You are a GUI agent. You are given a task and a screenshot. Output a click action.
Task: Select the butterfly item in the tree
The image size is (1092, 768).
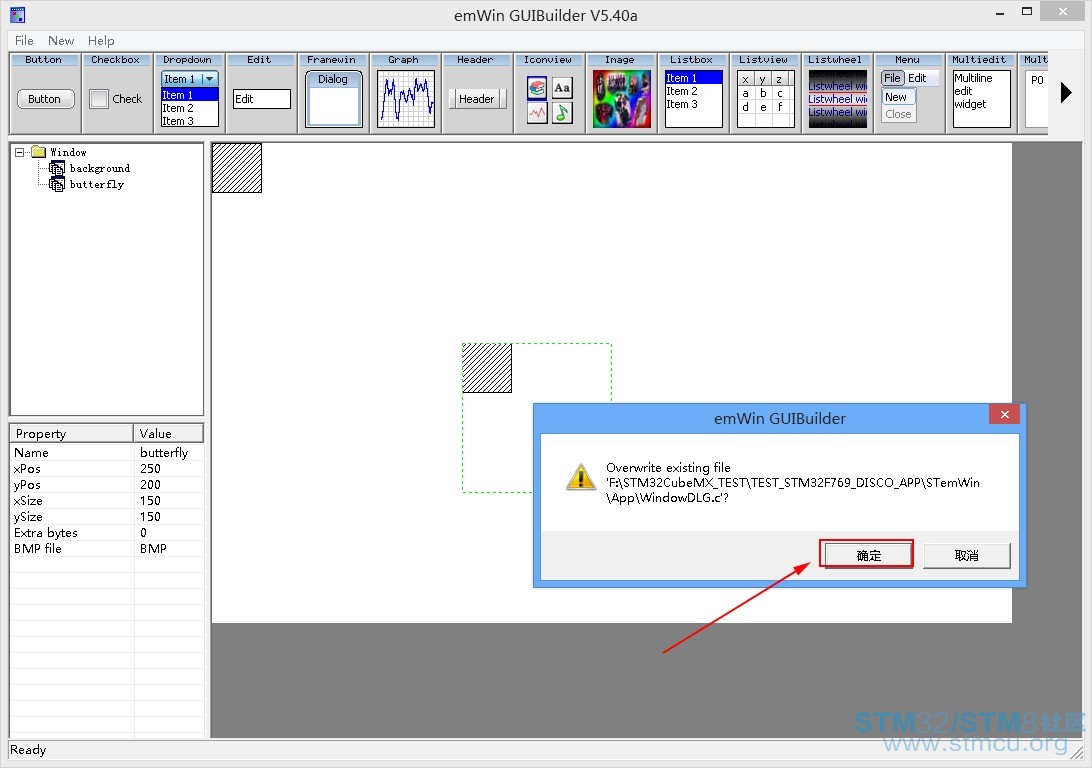(x=97, y=185)
